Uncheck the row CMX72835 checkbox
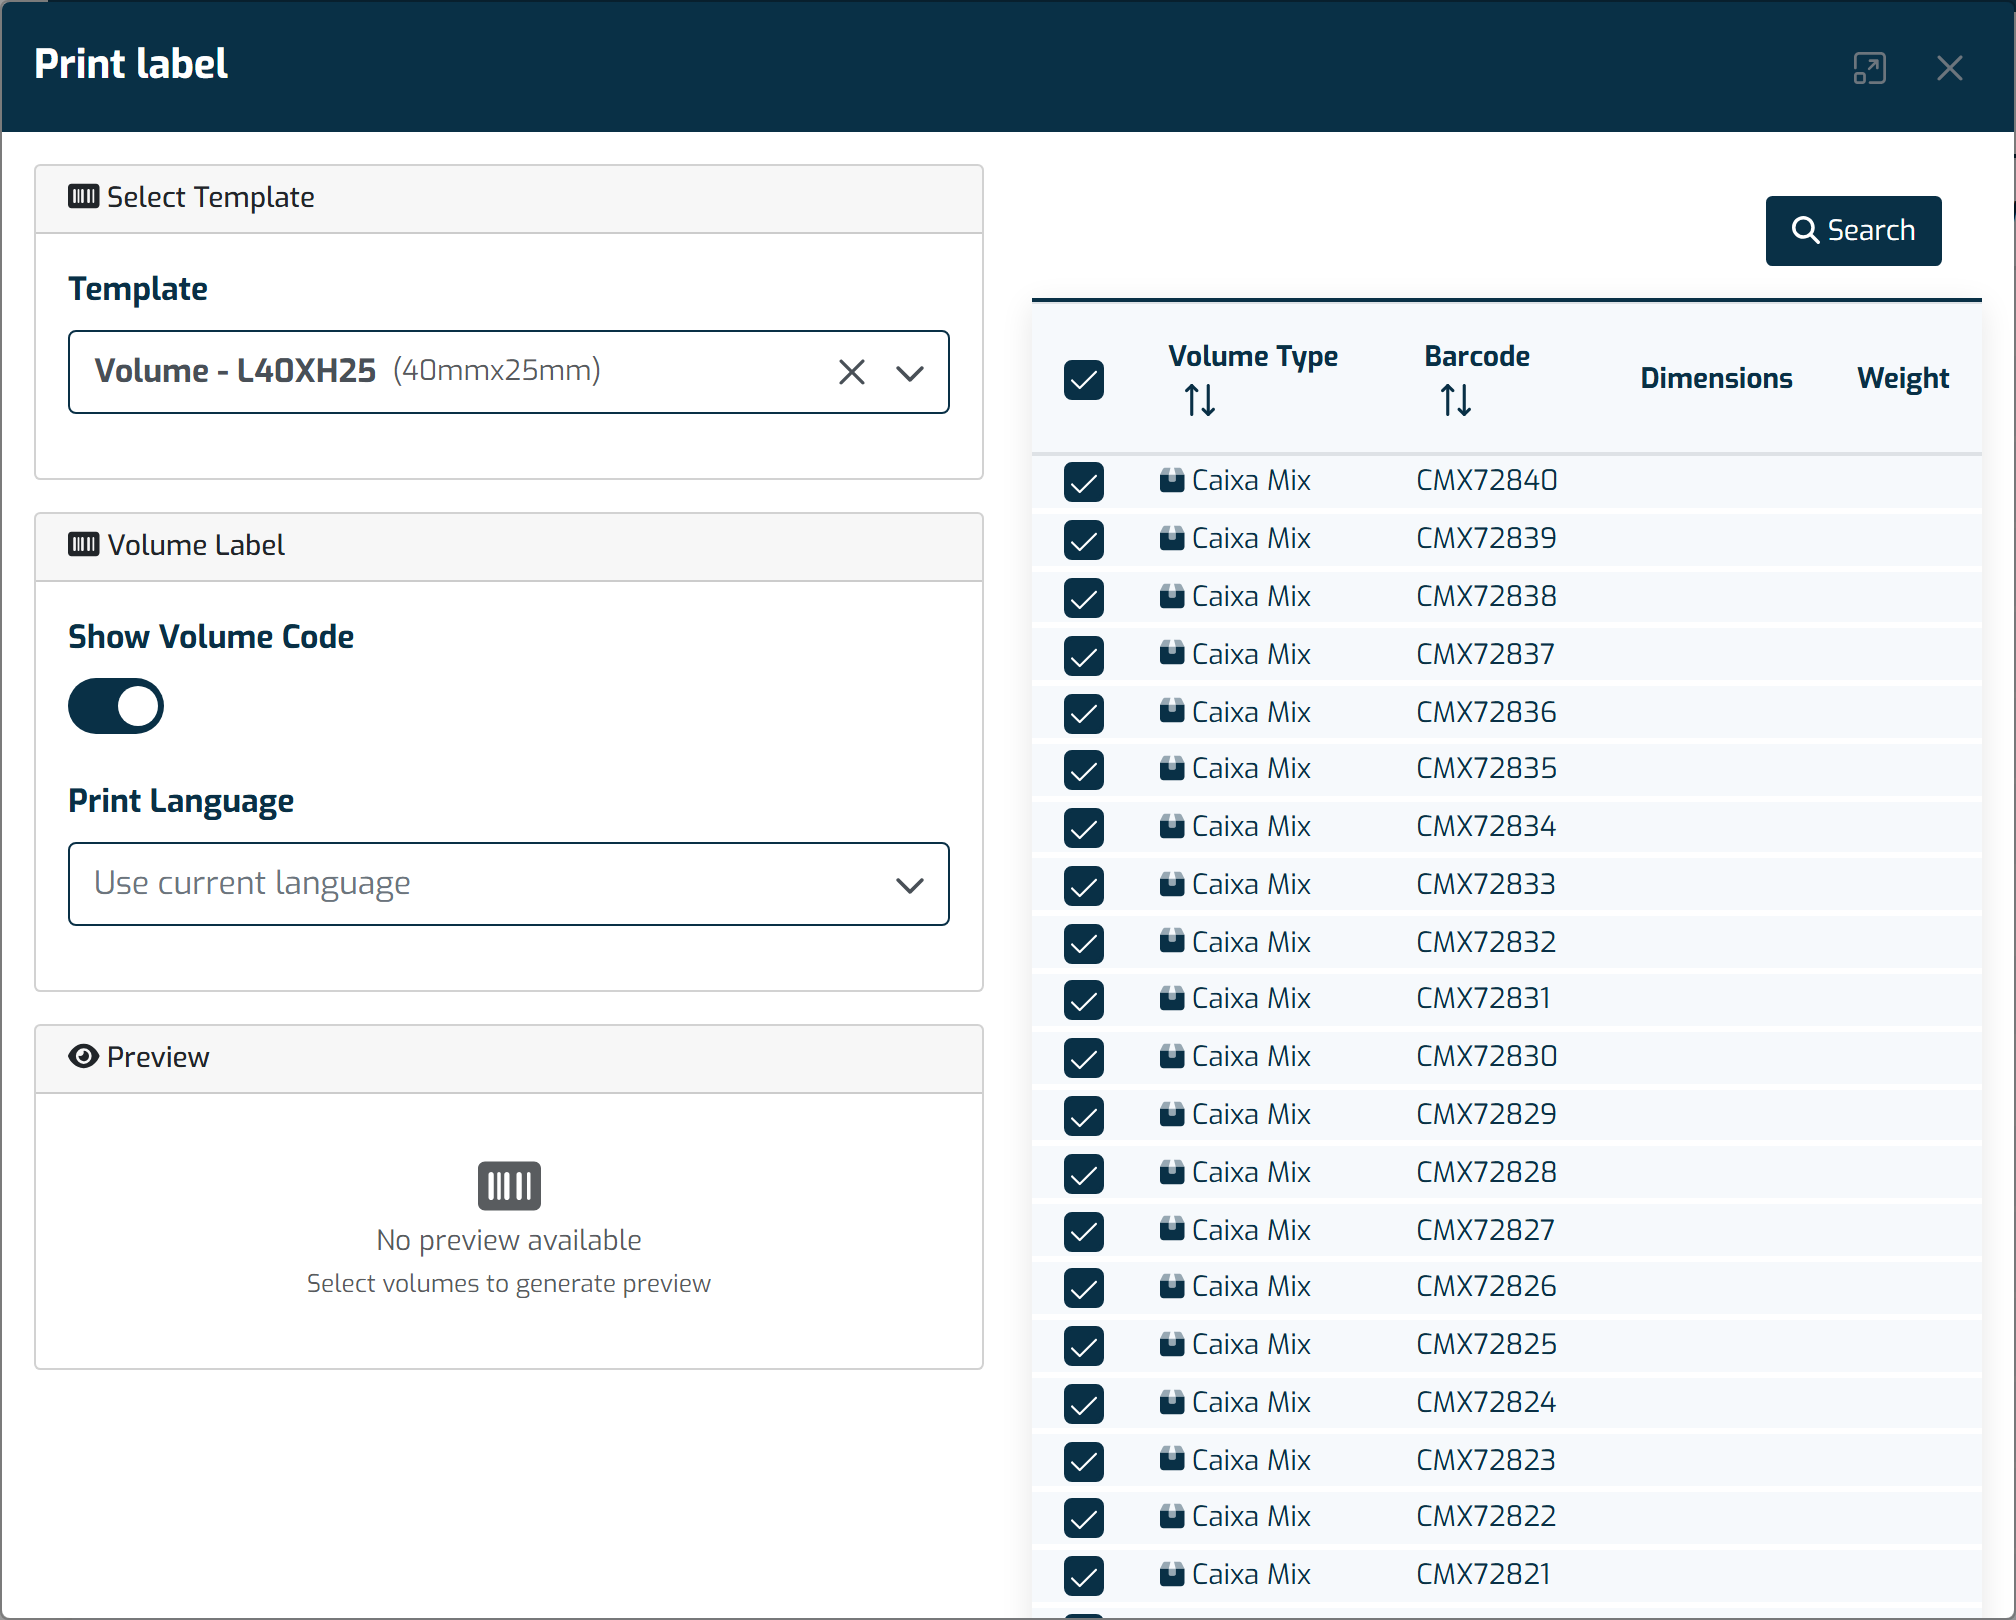 (x=1084, y=770)
